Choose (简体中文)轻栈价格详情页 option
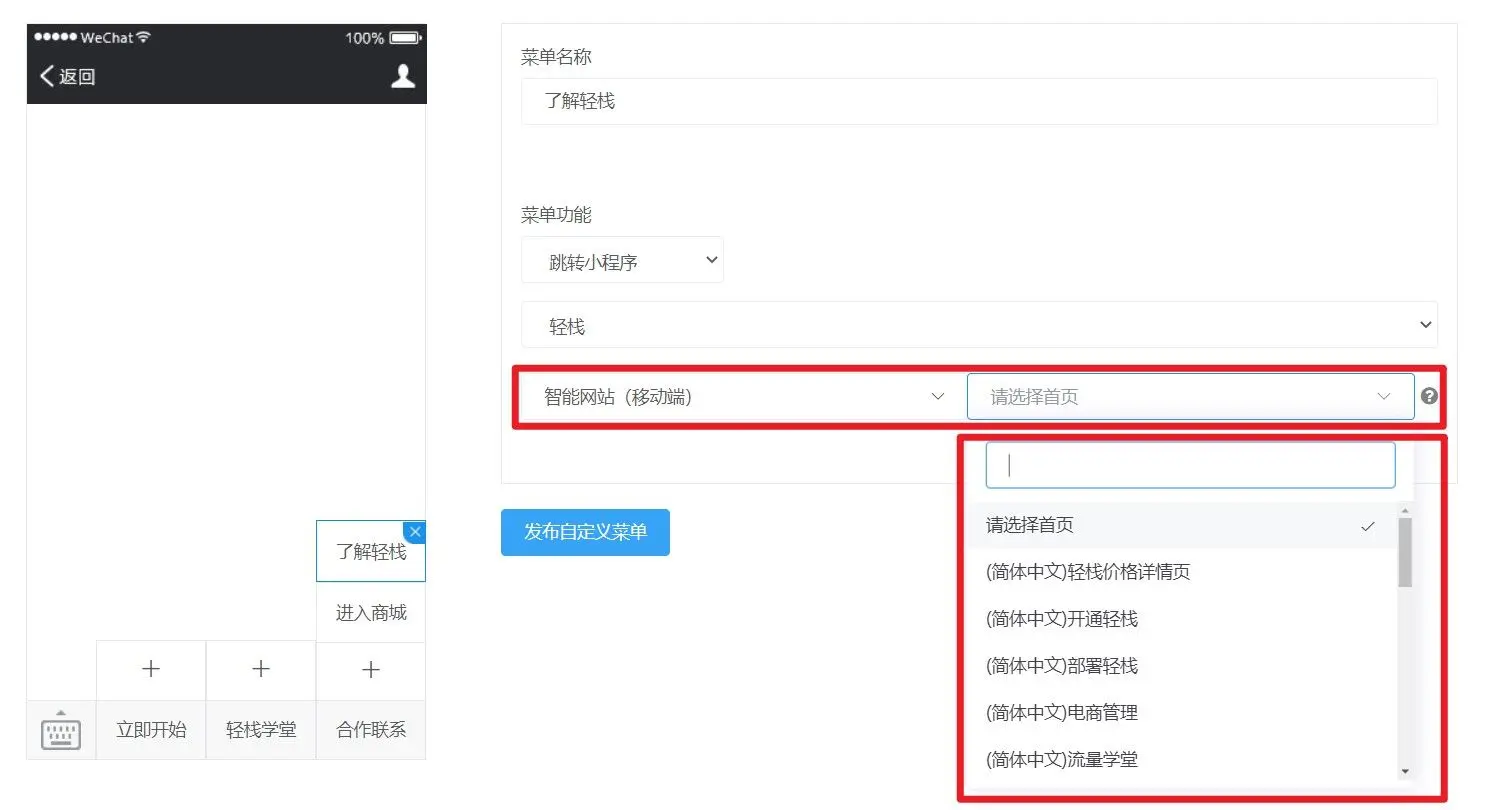Screen dimensions: 1490x810 (1181, 572)
